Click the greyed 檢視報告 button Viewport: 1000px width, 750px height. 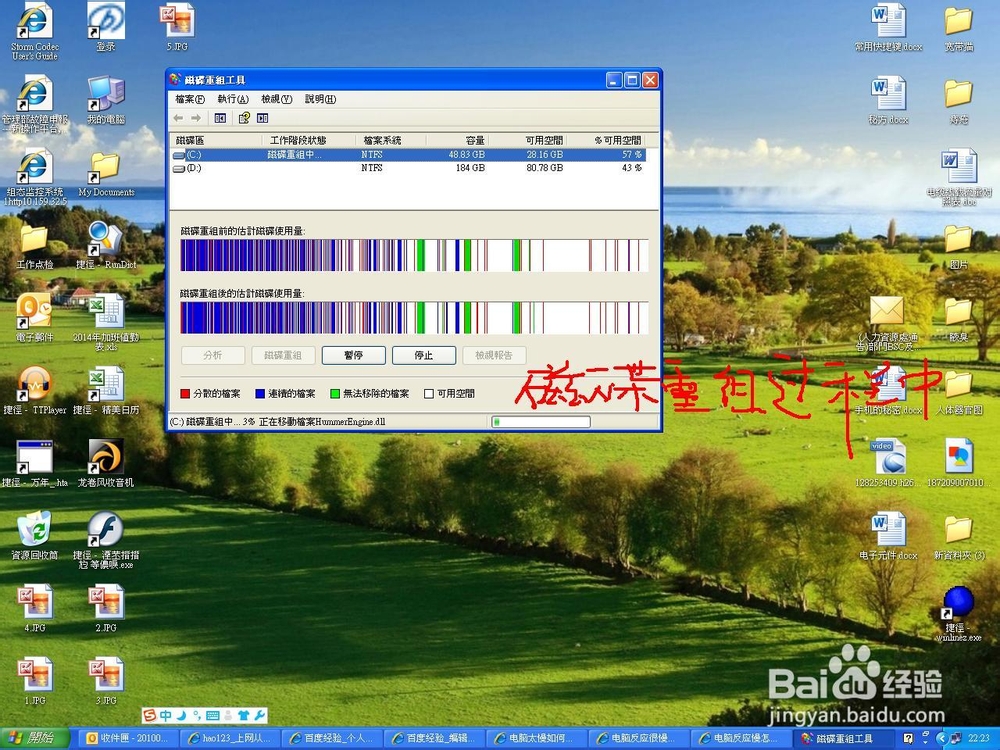click(494, 355)
